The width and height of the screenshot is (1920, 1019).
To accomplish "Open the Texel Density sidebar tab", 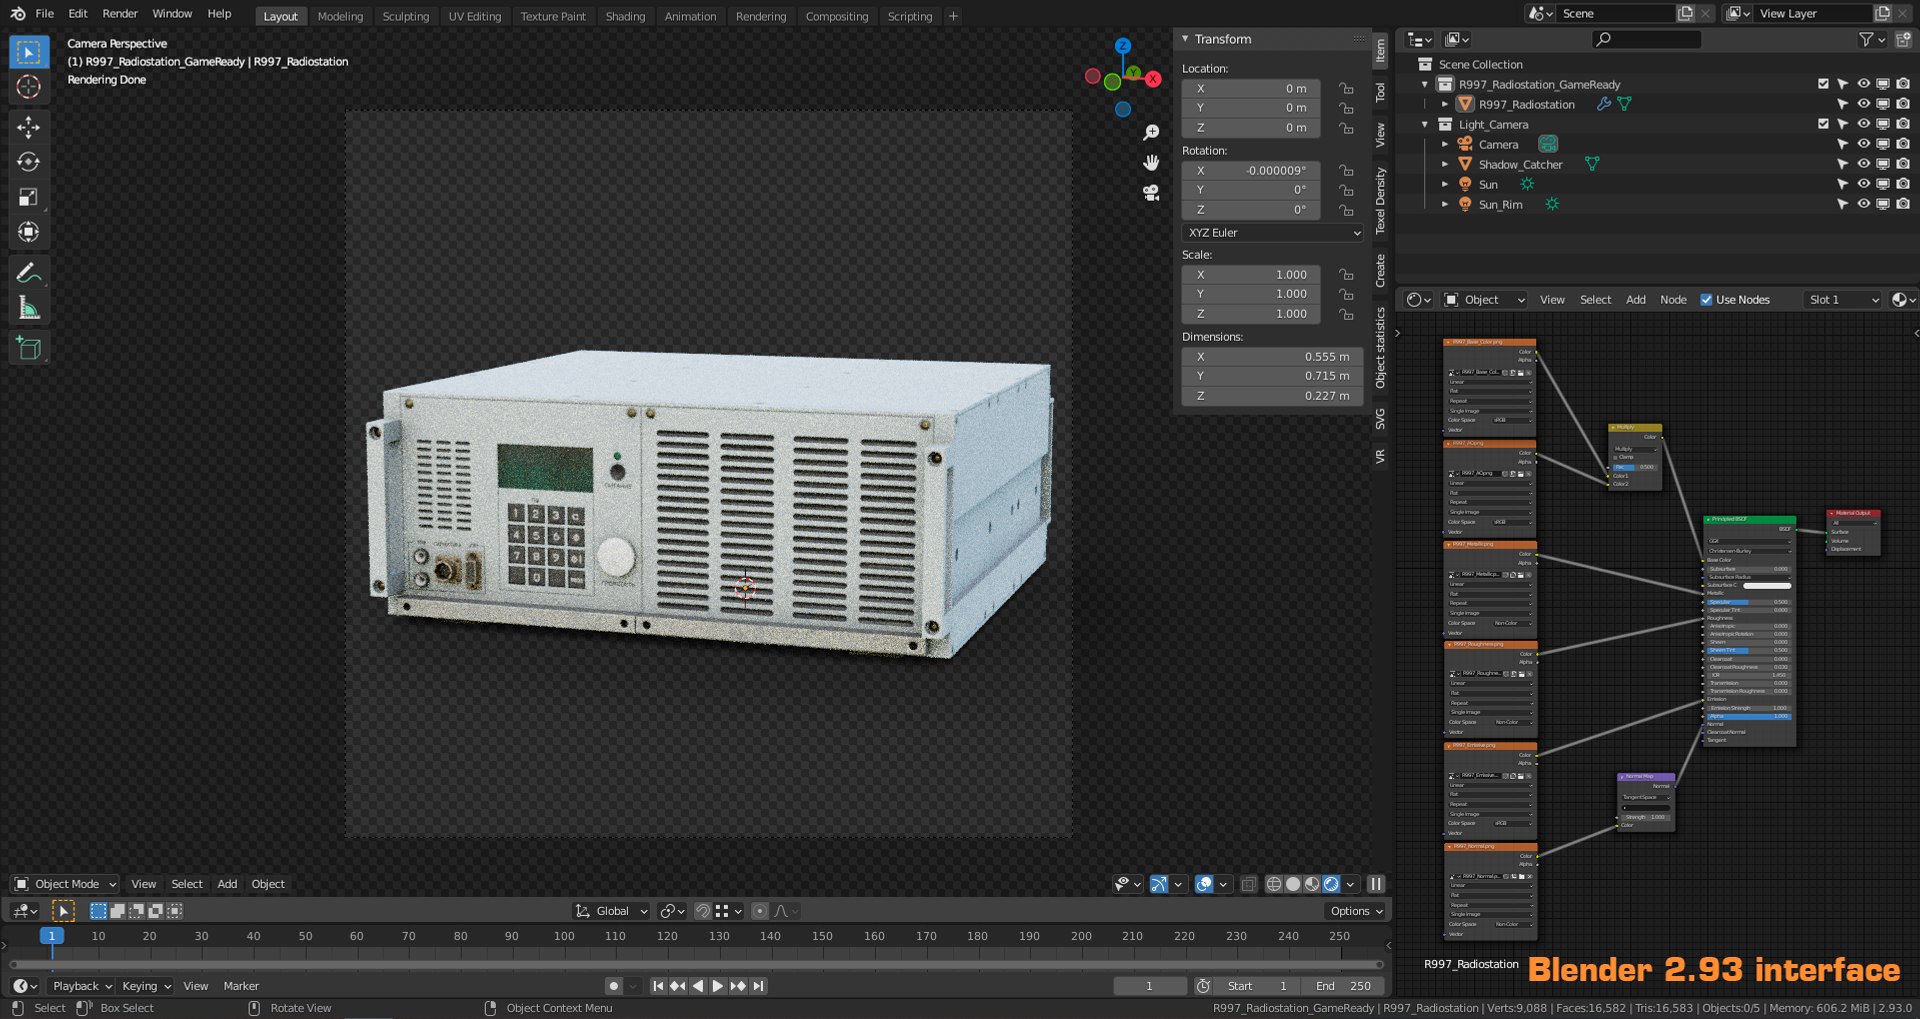I will pos(1380,201).
